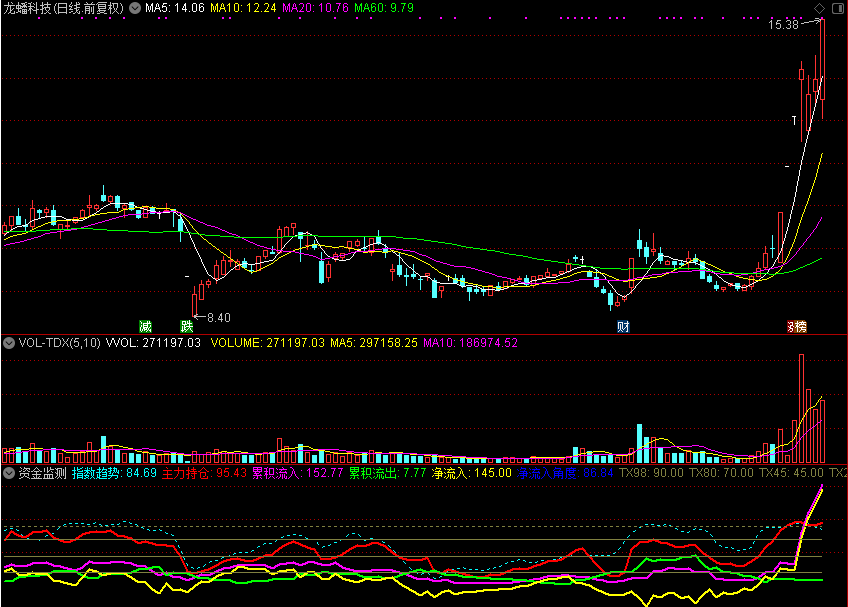Viewport: 848px width, 607px height.
Task: Click the 累积流出: 7.77 label
Action: point(388,473)
